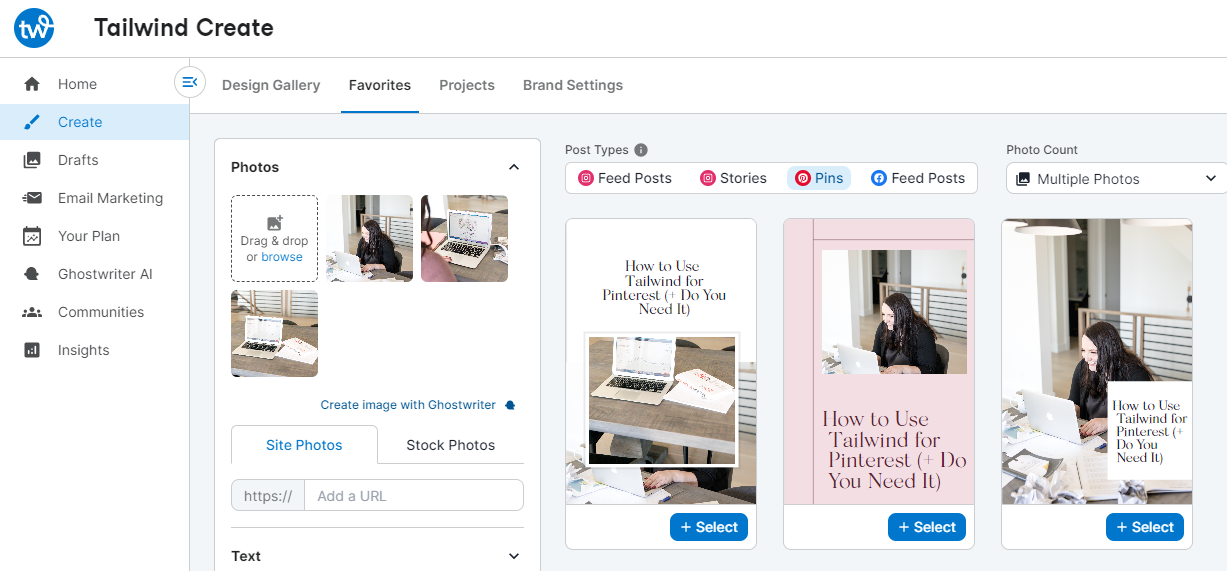Collapse the sidebar with the toggle icon
This screenshot has width=1227, height=571.
coord(190,82)
